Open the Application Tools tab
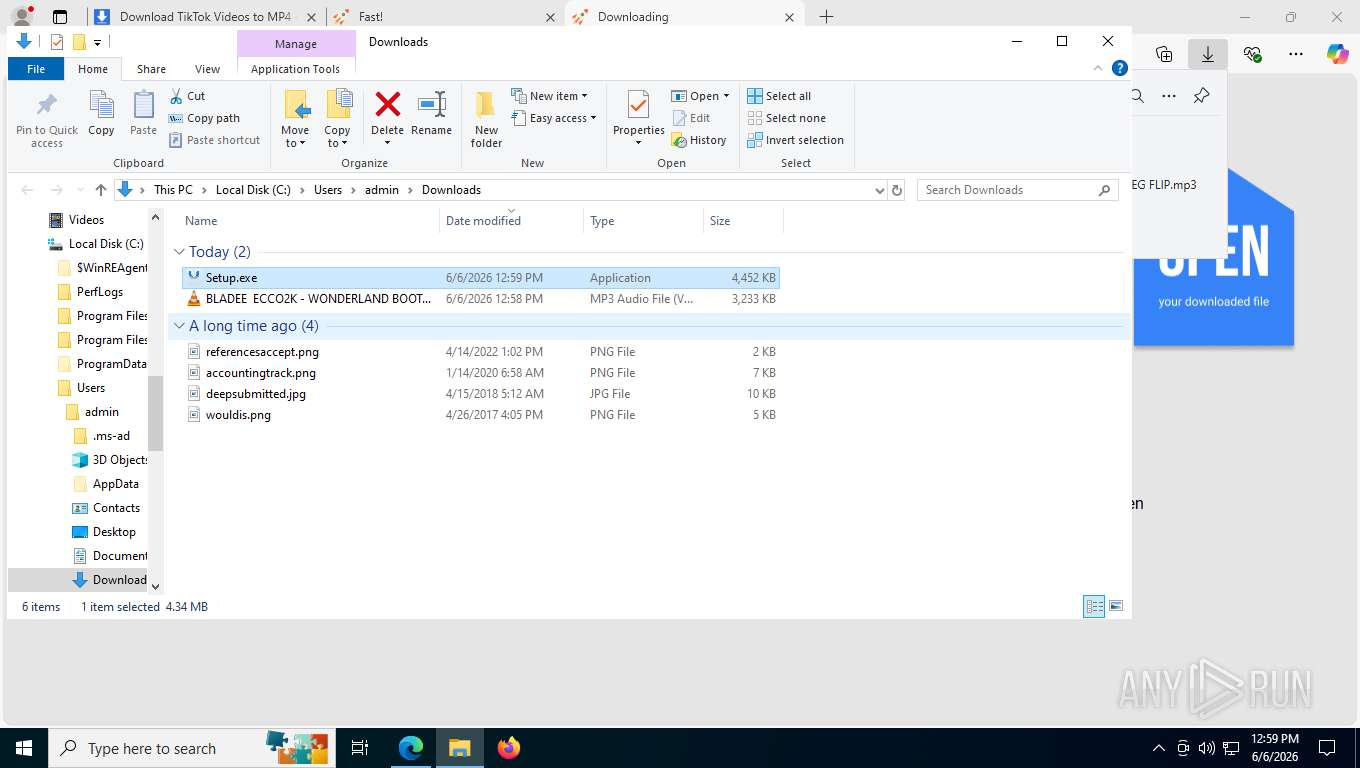The width and height of the screenshot is (1360, 768). [x=295, y=69]
